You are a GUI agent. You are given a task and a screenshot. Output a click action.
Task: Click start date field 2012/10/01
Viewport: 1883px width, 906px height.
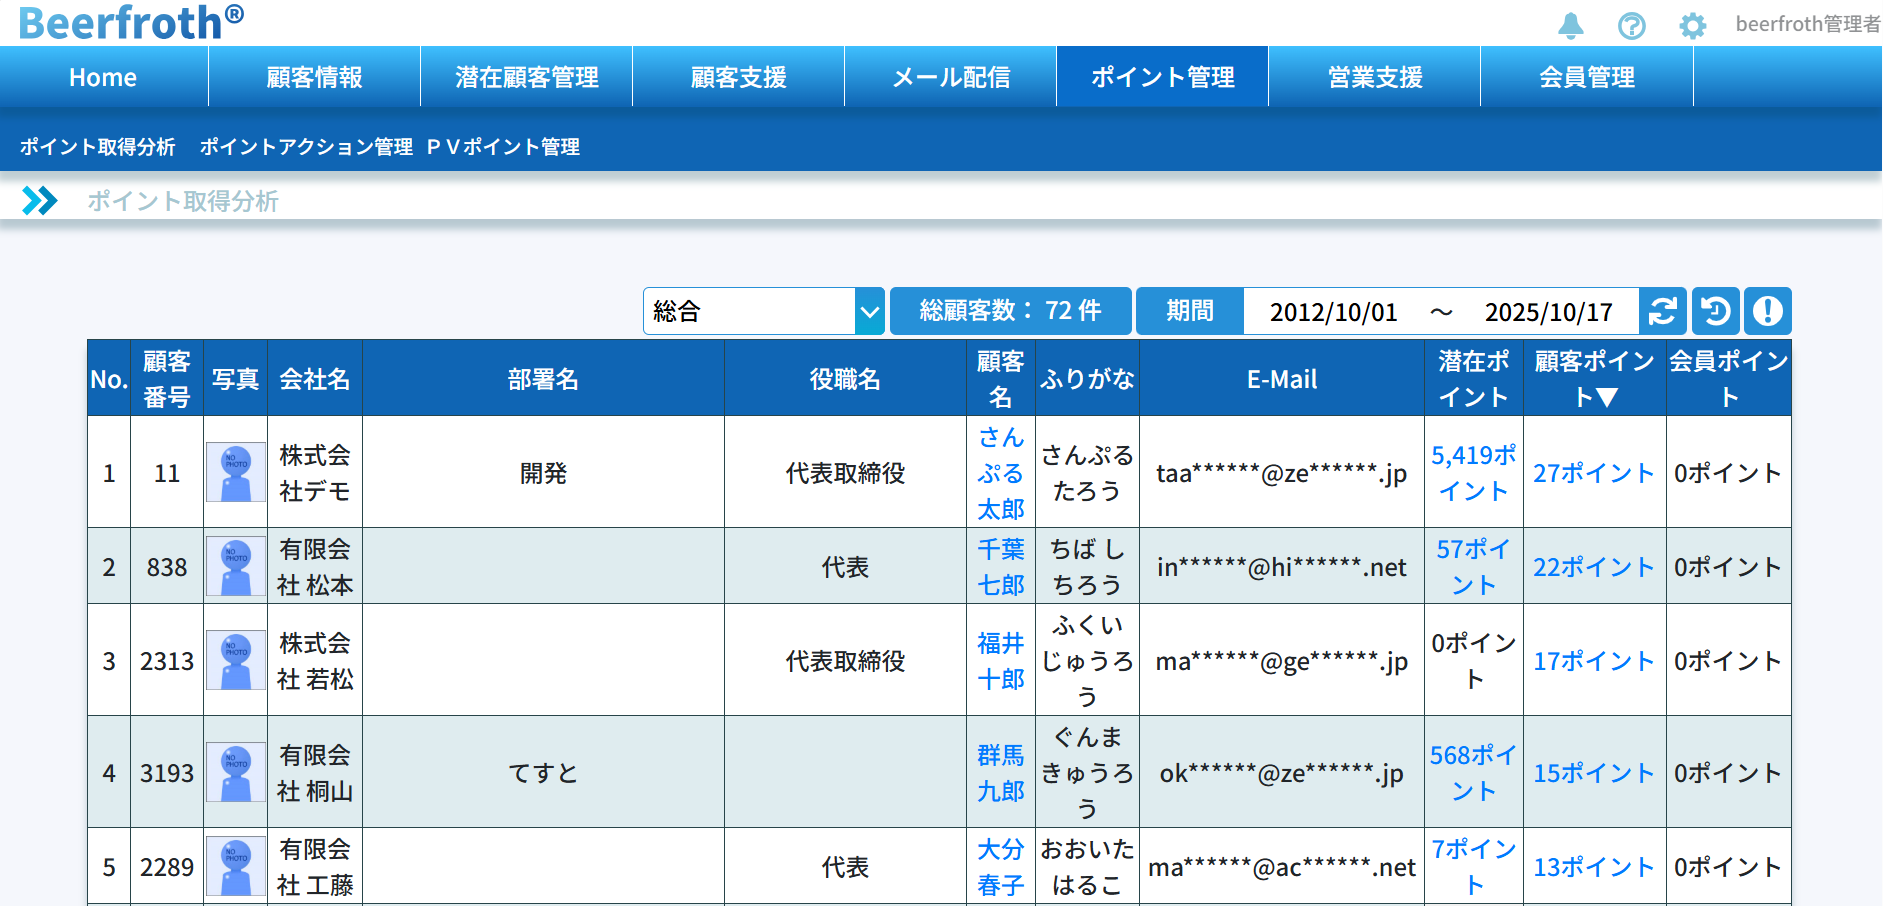pyautogui.click(x=1333, y=312)
